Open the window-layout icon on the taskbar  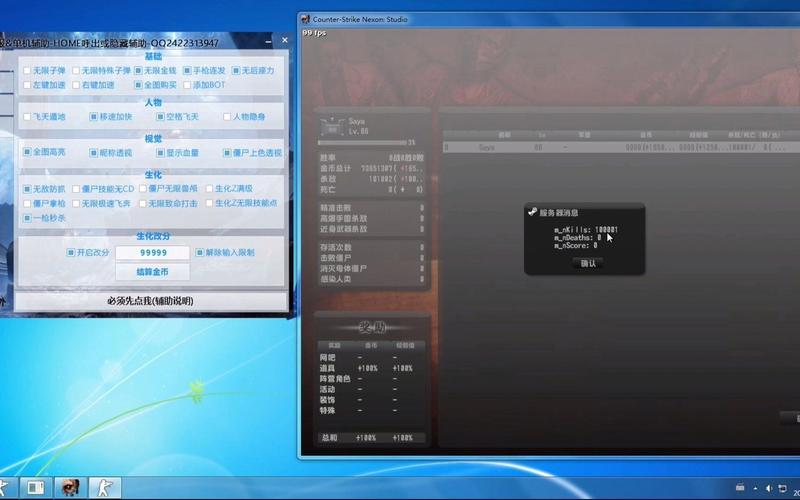tap(35, 487)
